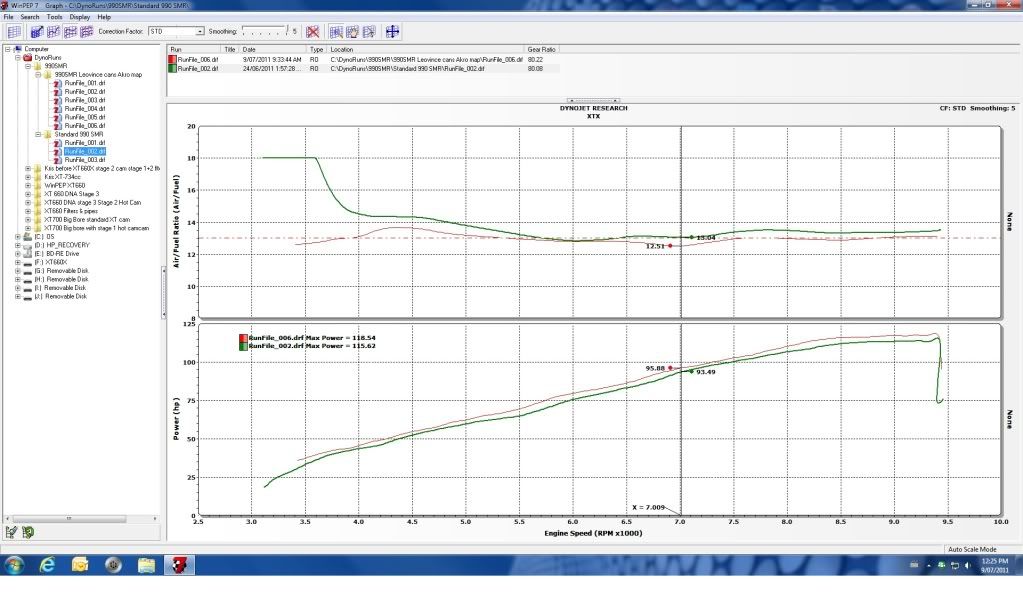This screenshot has width=1023, height=614.
Task: Select the BD-RE Drive (E:) entry
Action: pos(56,254)
